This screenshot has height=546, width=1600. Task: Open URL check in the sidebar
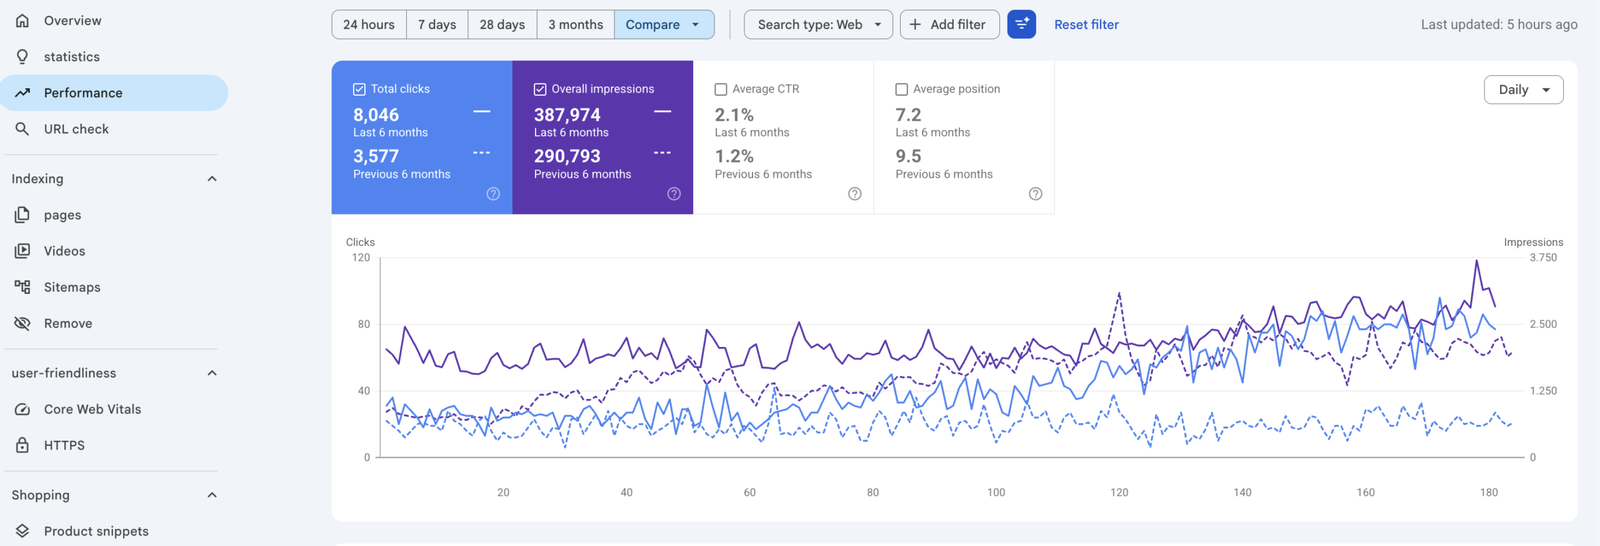click(114, 129)
